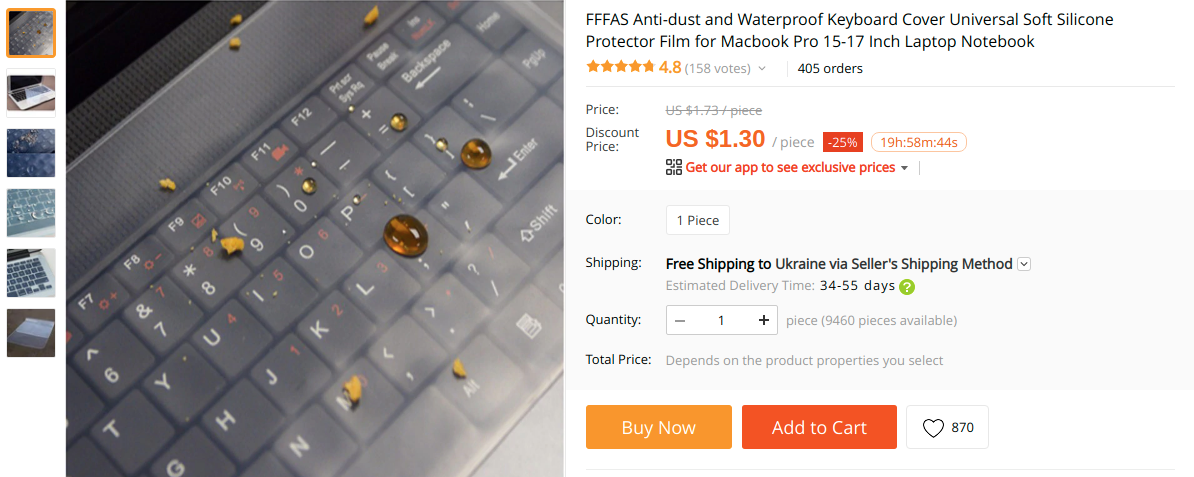Expand the exclusive app prices dropdown
This screenshot has height=477, width=1194.
tap(904, 168)
